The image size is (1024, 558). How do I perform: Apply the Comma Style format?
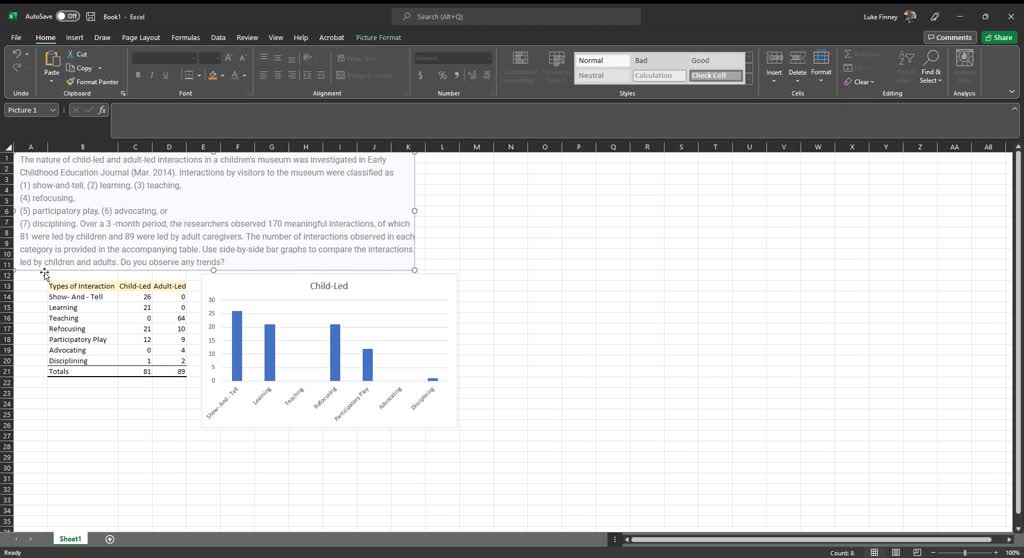click(456, 75)
